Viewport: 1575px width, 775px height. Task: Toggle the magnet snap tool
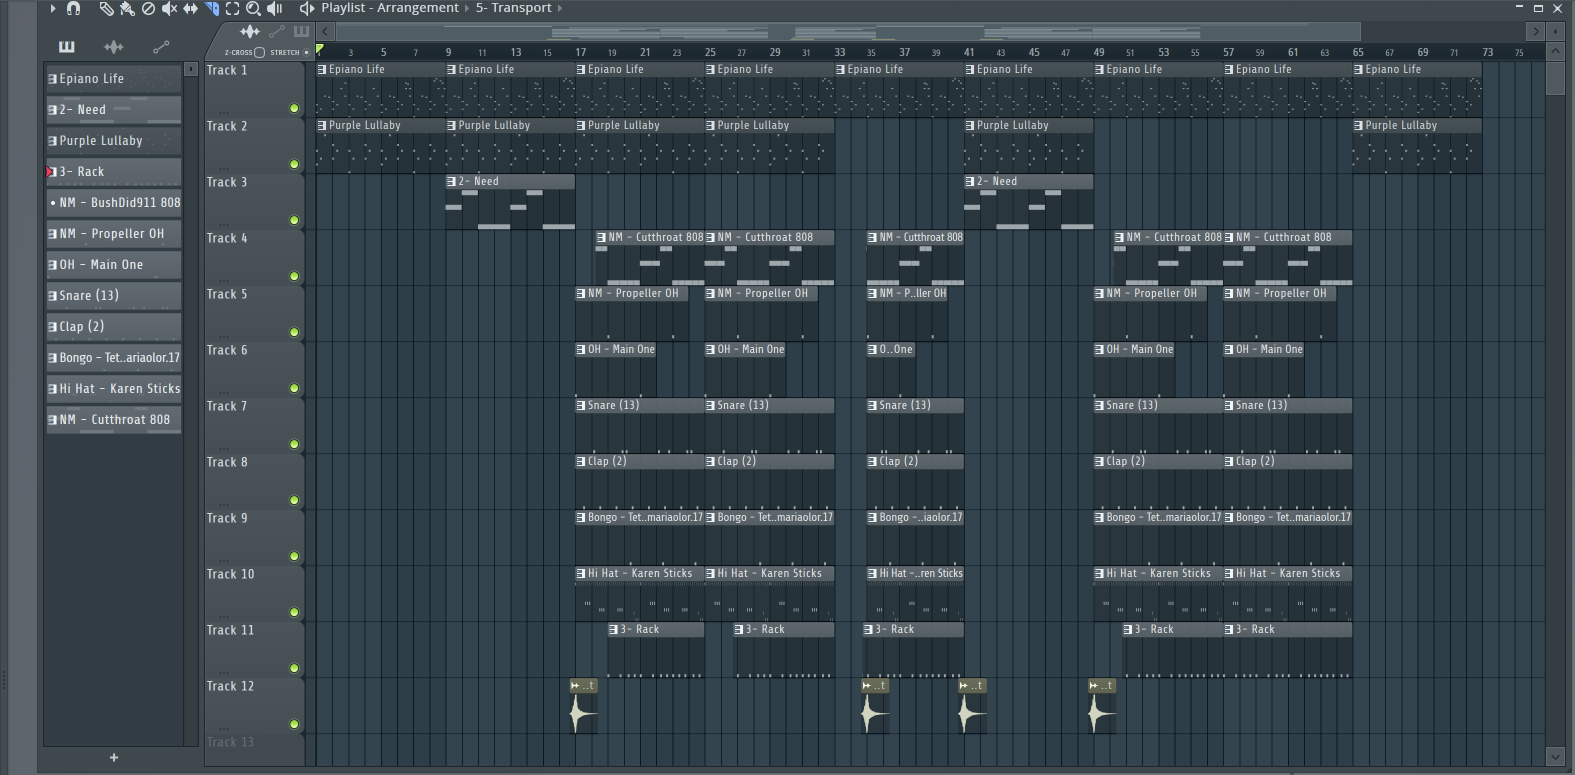73,8
